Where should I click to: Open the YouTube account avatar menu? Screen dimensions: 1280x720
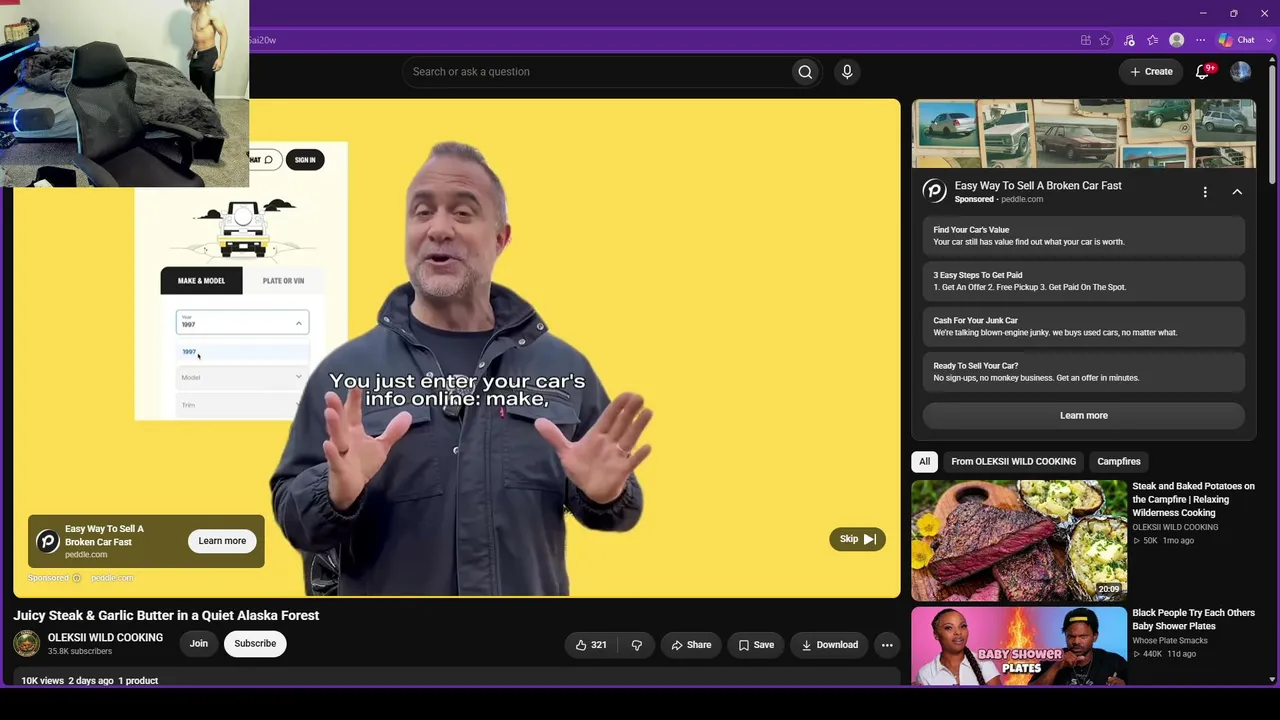pos(1241,72)
